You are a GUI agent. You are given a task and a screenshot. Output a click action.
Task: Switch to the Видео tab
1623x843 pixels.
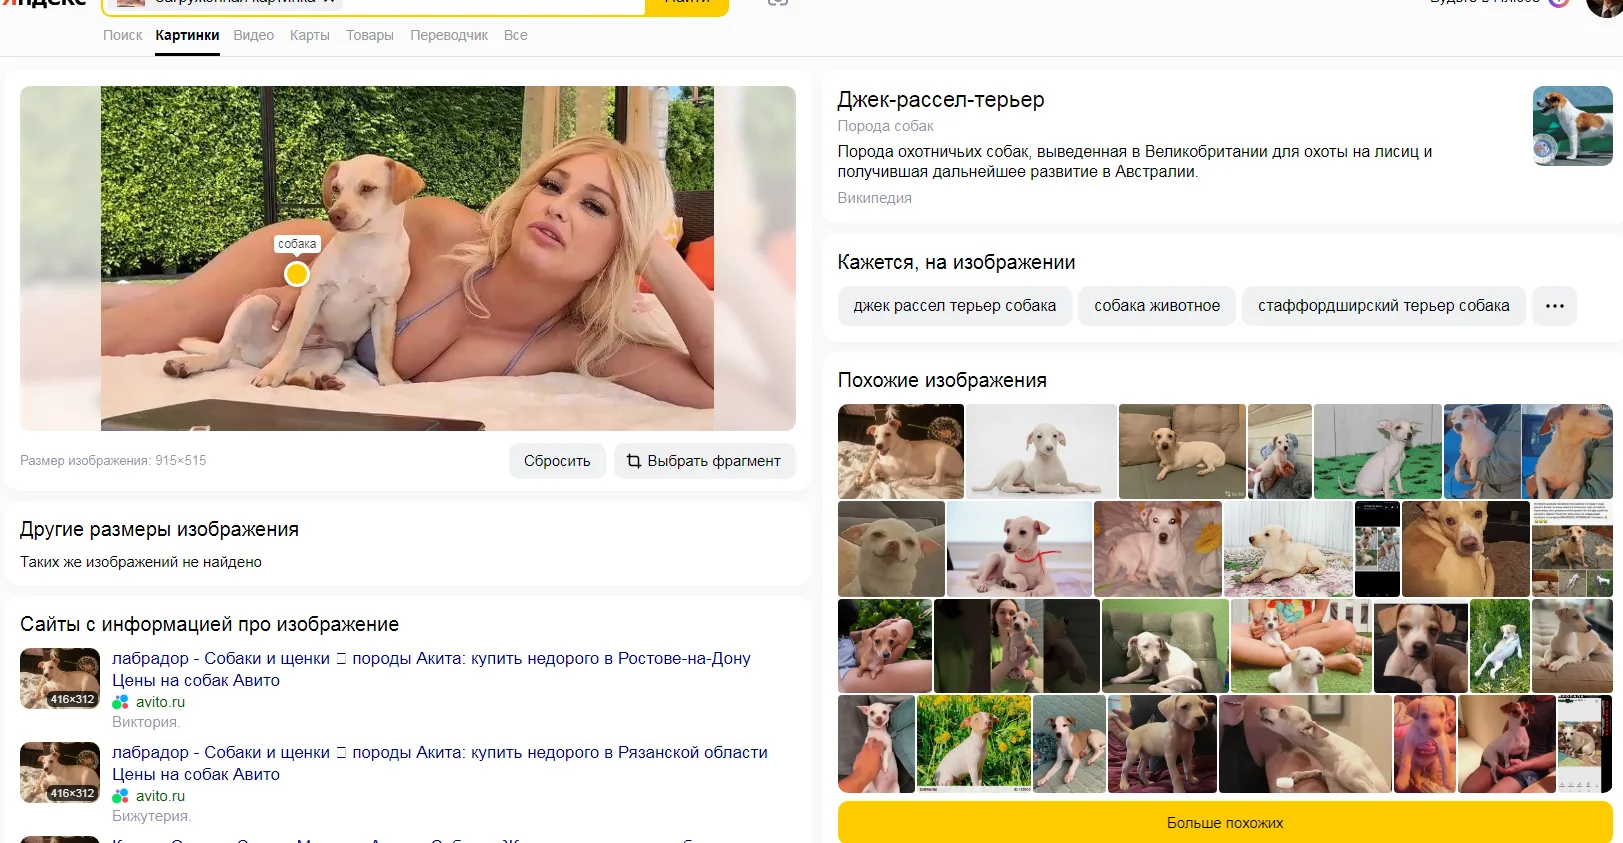click(x=253, y=35)
